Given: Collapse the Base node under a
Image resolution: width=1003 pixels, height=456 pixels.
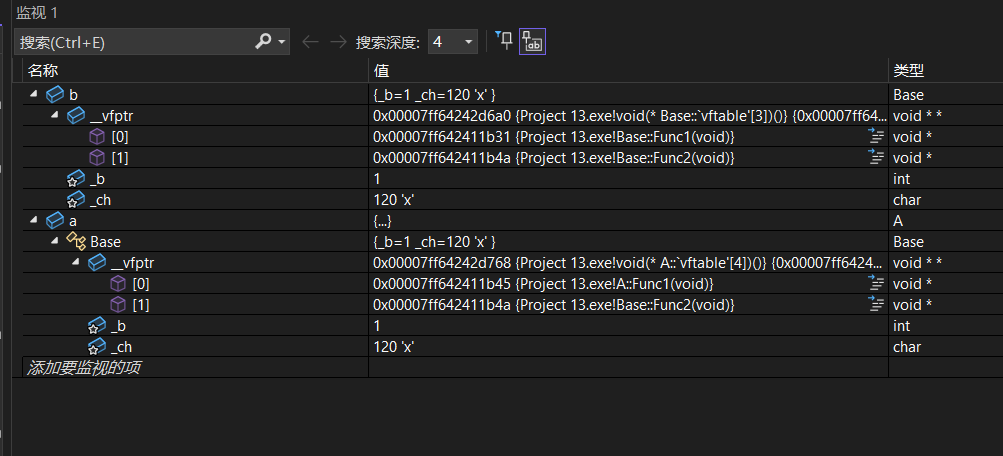Looking at the screenshot, I should pos(55,241).
